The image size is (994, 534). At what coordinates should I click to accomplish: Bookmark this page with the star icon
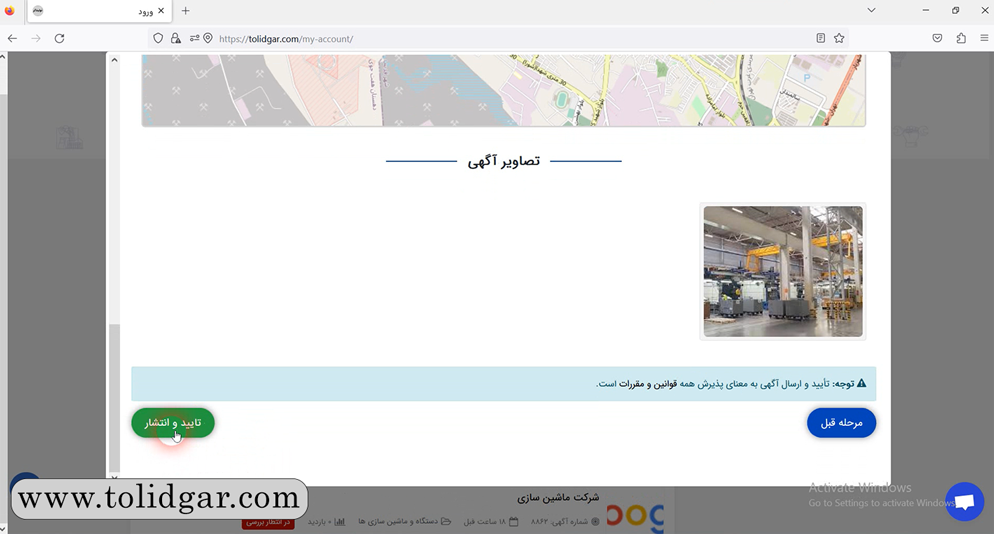(839, 39)
